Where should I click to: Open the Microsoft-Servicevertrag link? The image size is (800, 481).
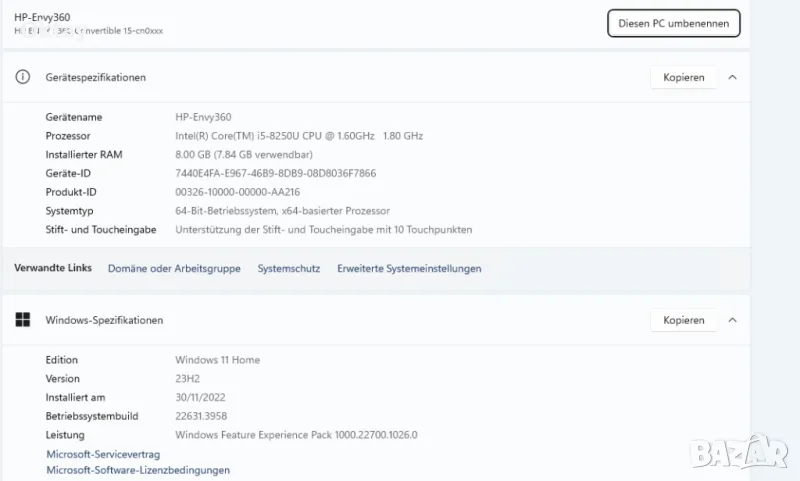click(103, 454)
